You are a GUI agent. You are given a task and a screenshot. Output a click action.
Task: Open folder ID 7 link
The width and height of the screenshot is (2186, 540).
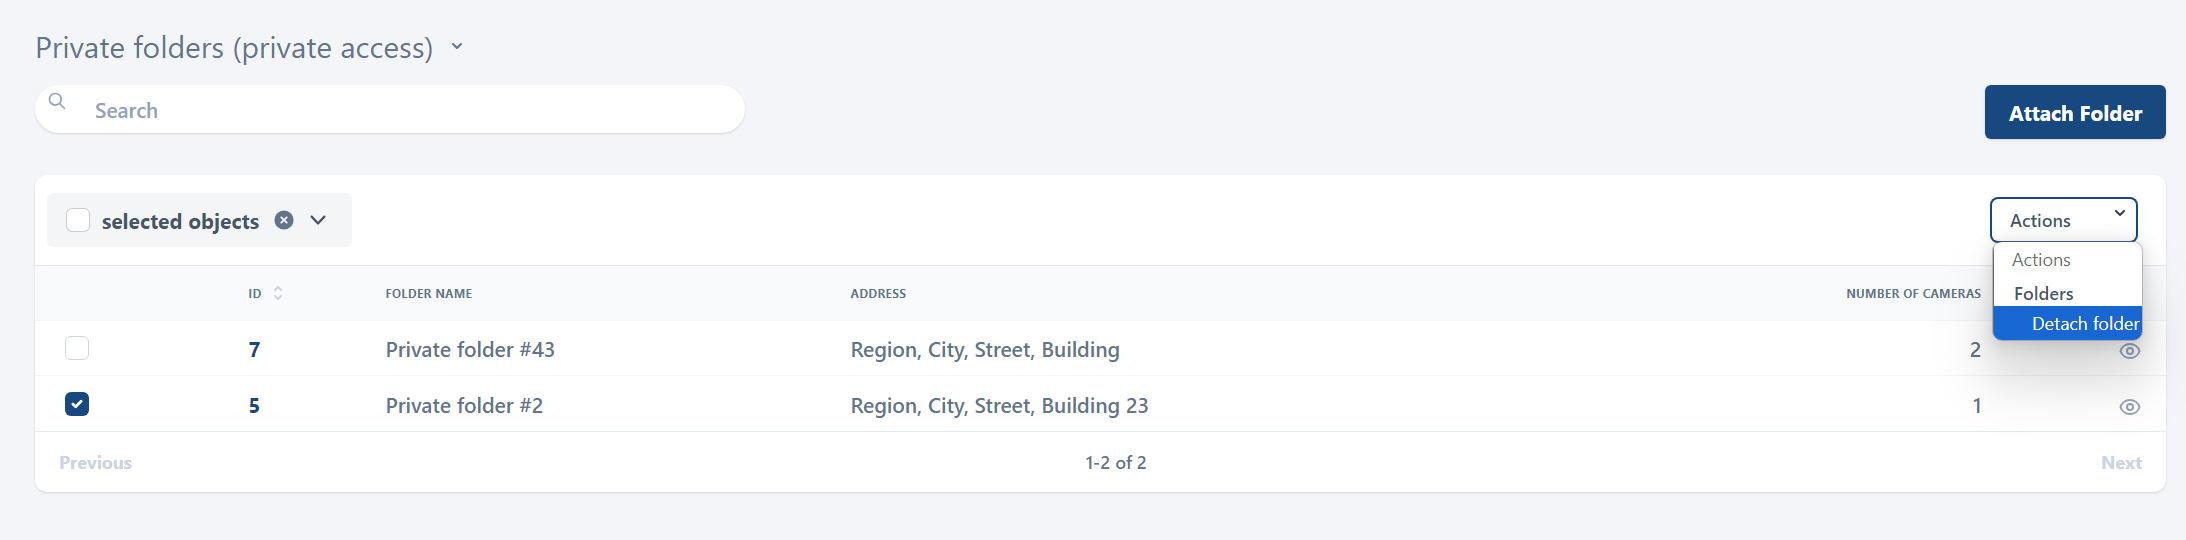point(254,350)
